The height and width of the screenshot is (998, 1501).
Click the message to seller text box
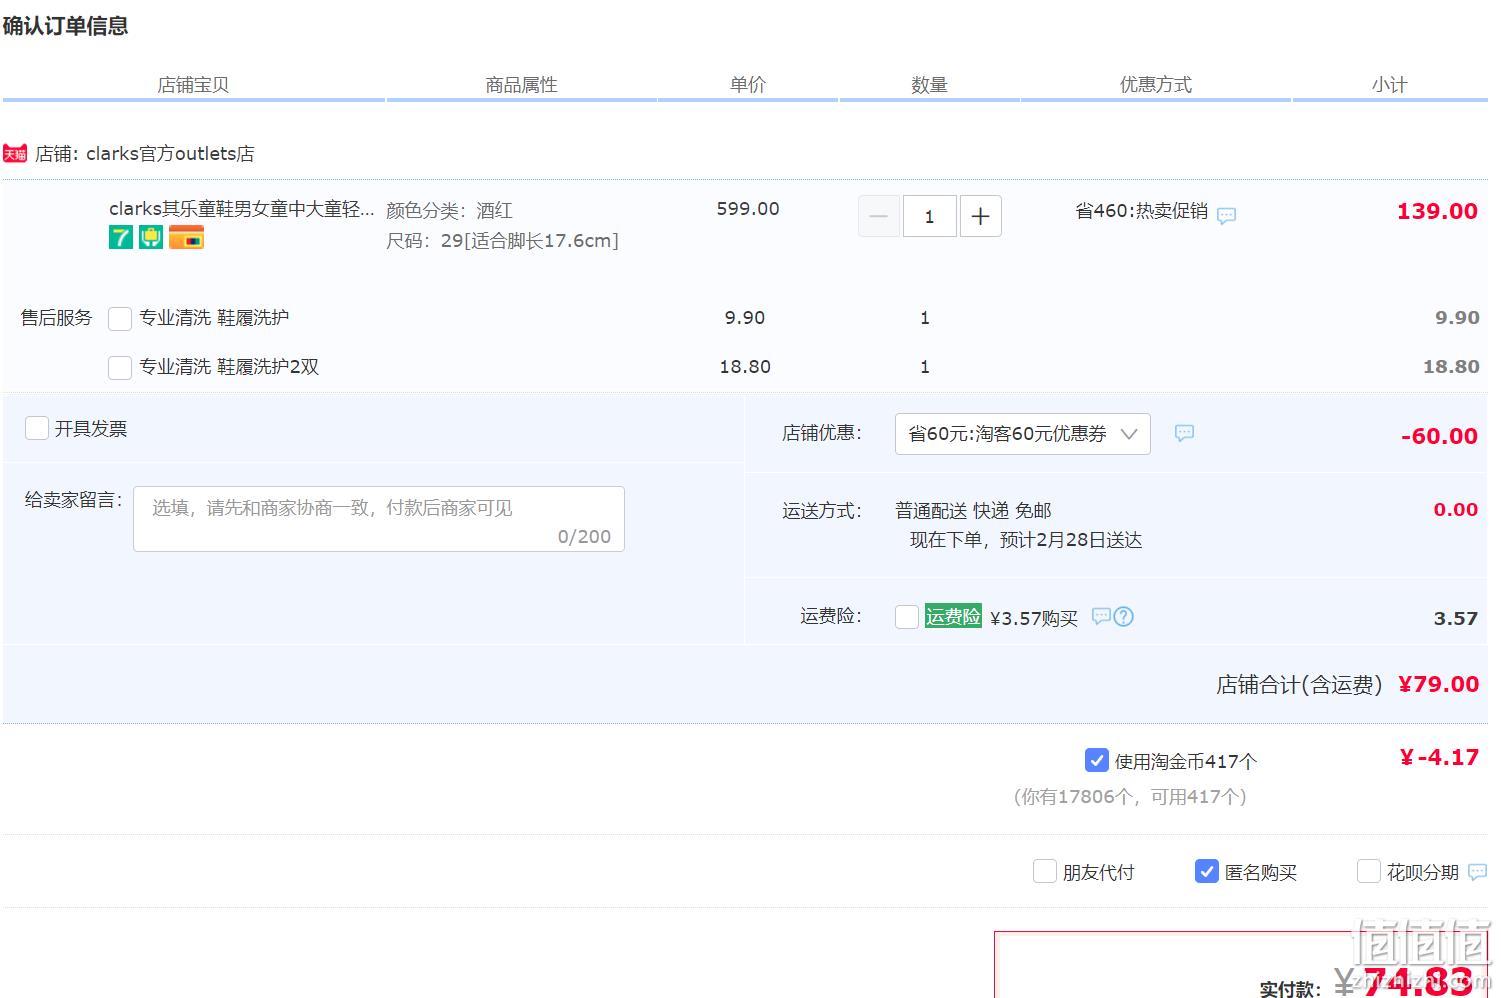point(379,519)
